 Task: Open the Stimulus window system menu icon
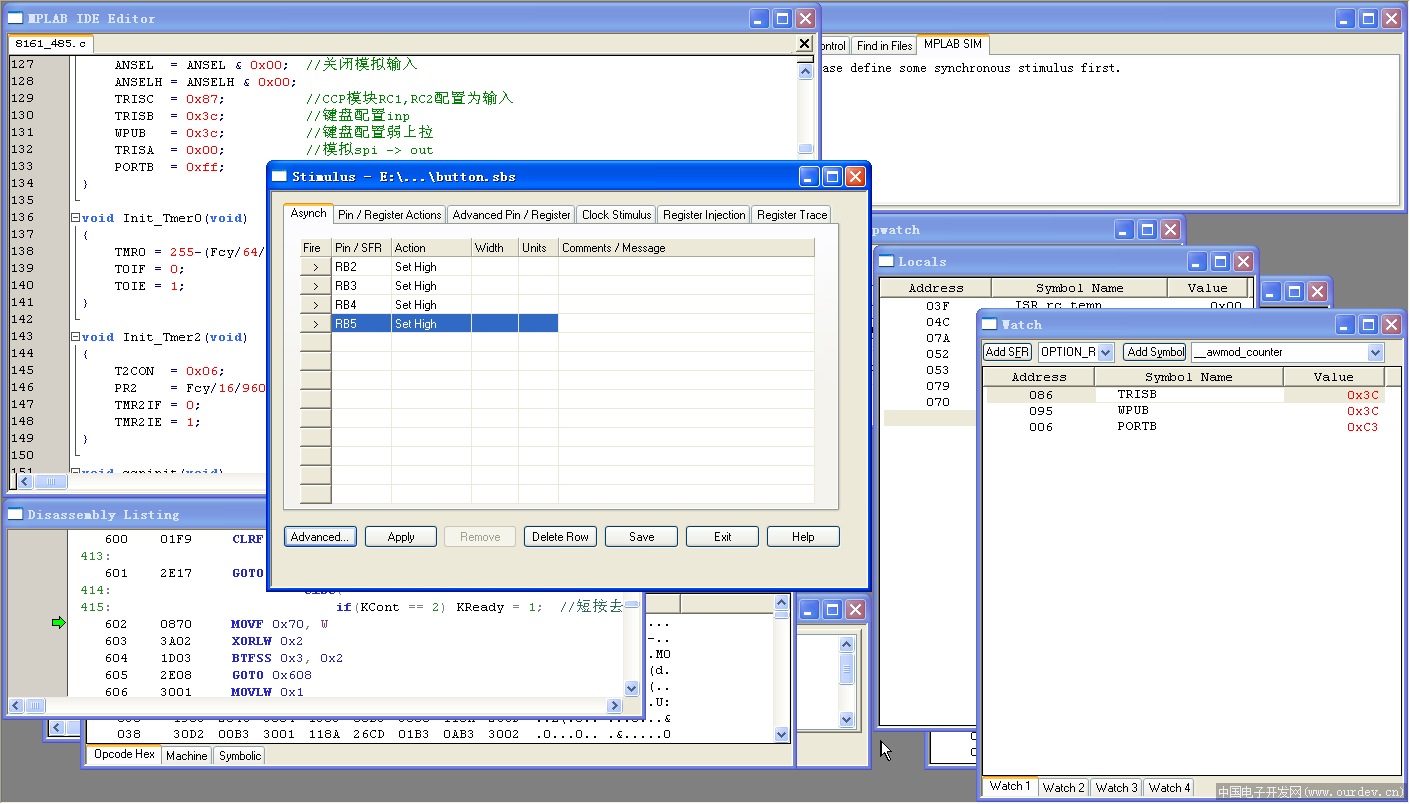pyautogui.click(x=280, y=177)
